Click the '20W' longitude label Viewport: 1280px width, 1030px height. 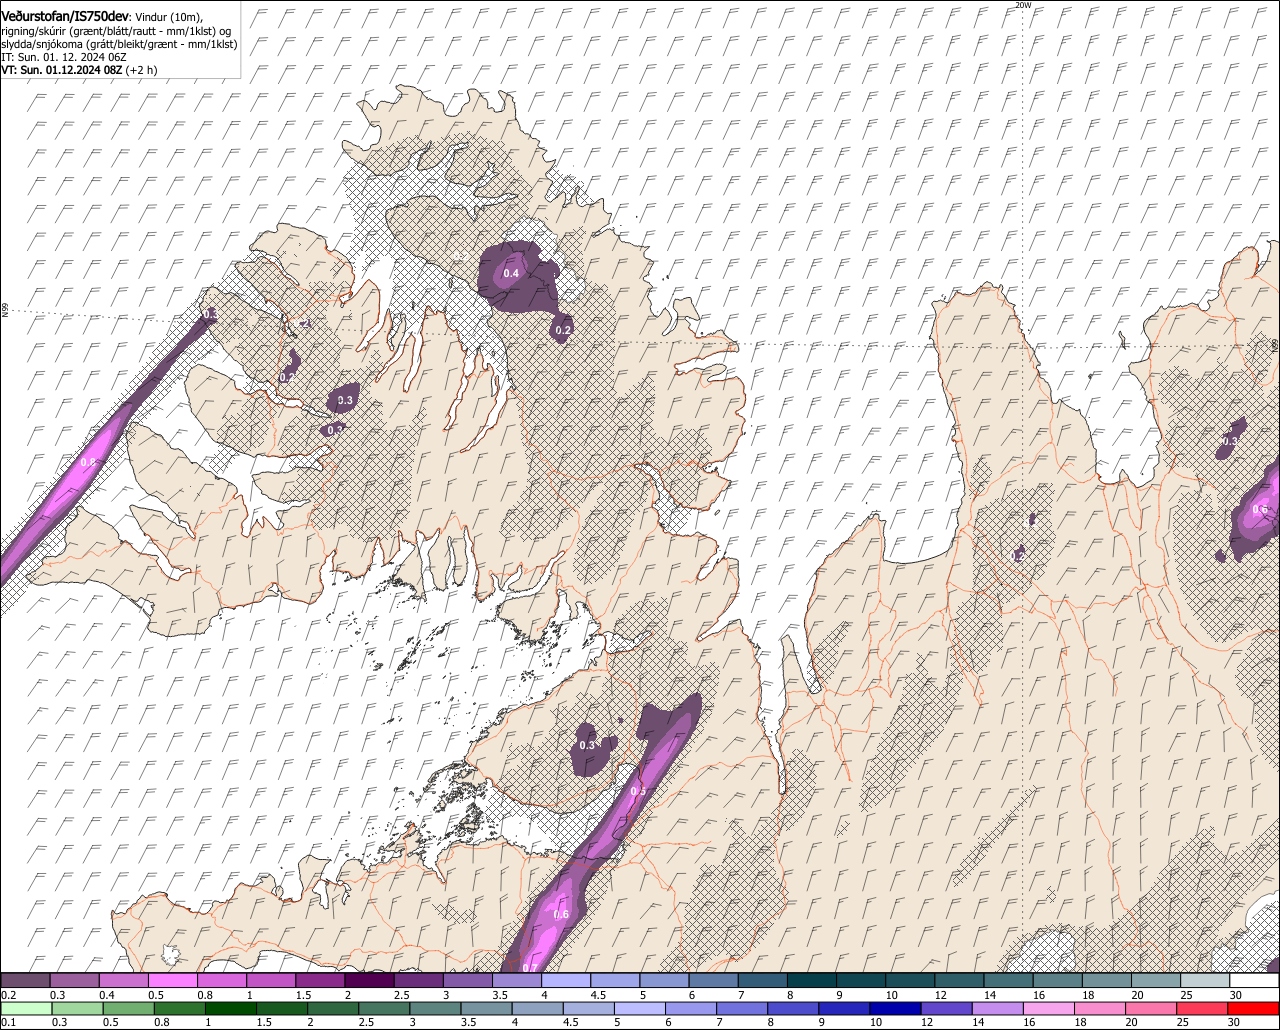pos(1022,5)
